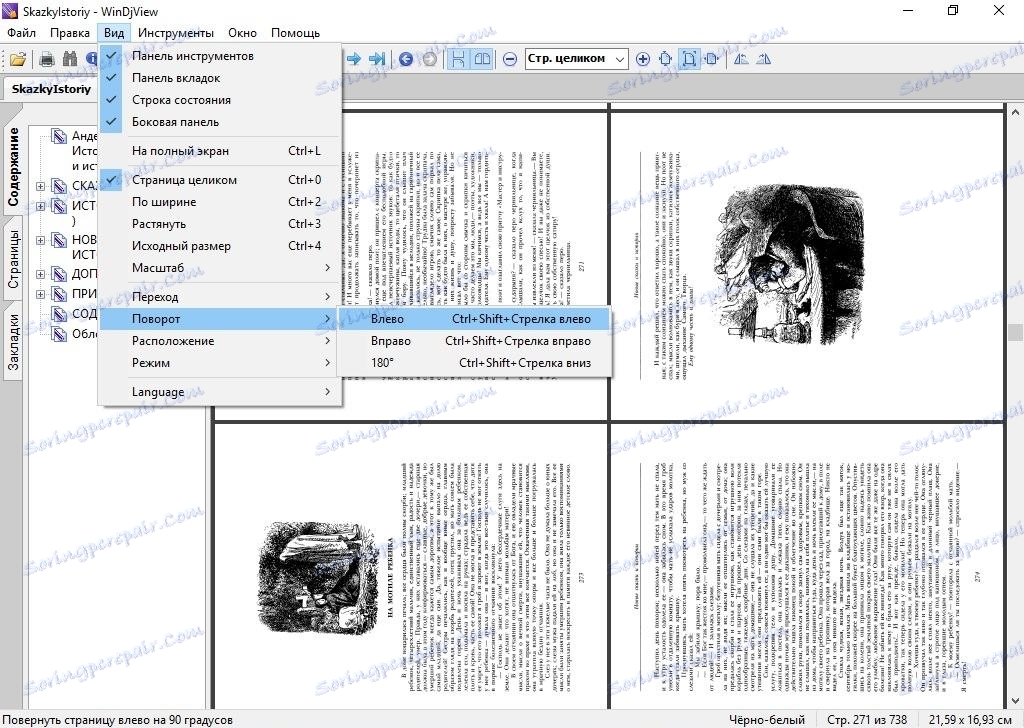Viewport: 1024px width, 728px height.
Task: Click the rotate left toolbar icon
Action: click(741, 59)
